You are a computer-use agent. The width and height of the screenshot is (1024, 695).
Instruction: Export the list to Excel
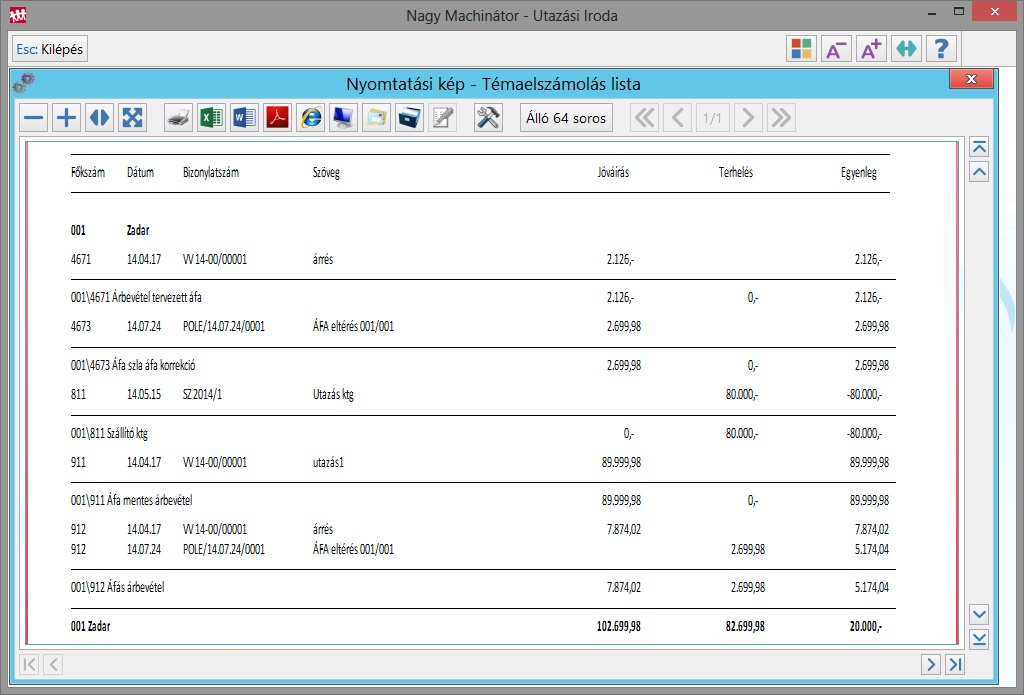click(x=211, y=118)
